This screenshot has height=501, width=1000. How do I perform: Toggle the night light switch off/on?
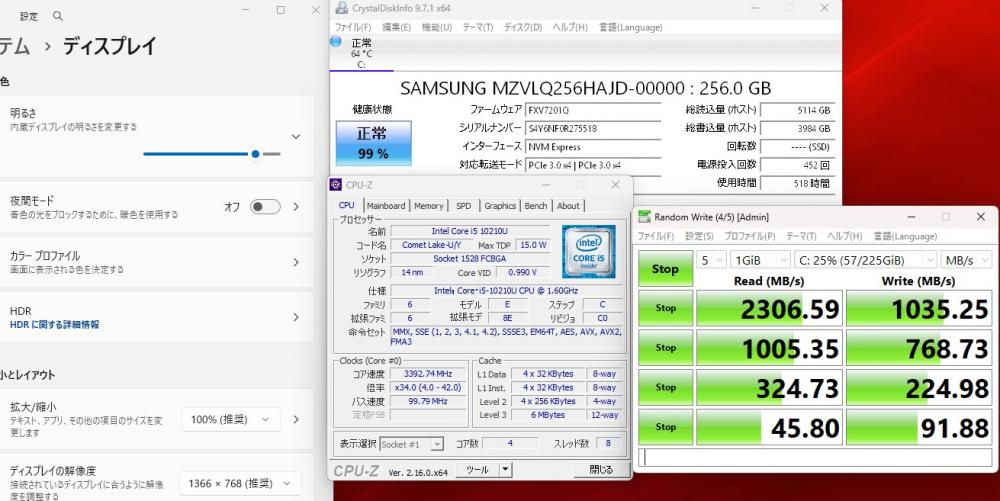click(265, 207)
